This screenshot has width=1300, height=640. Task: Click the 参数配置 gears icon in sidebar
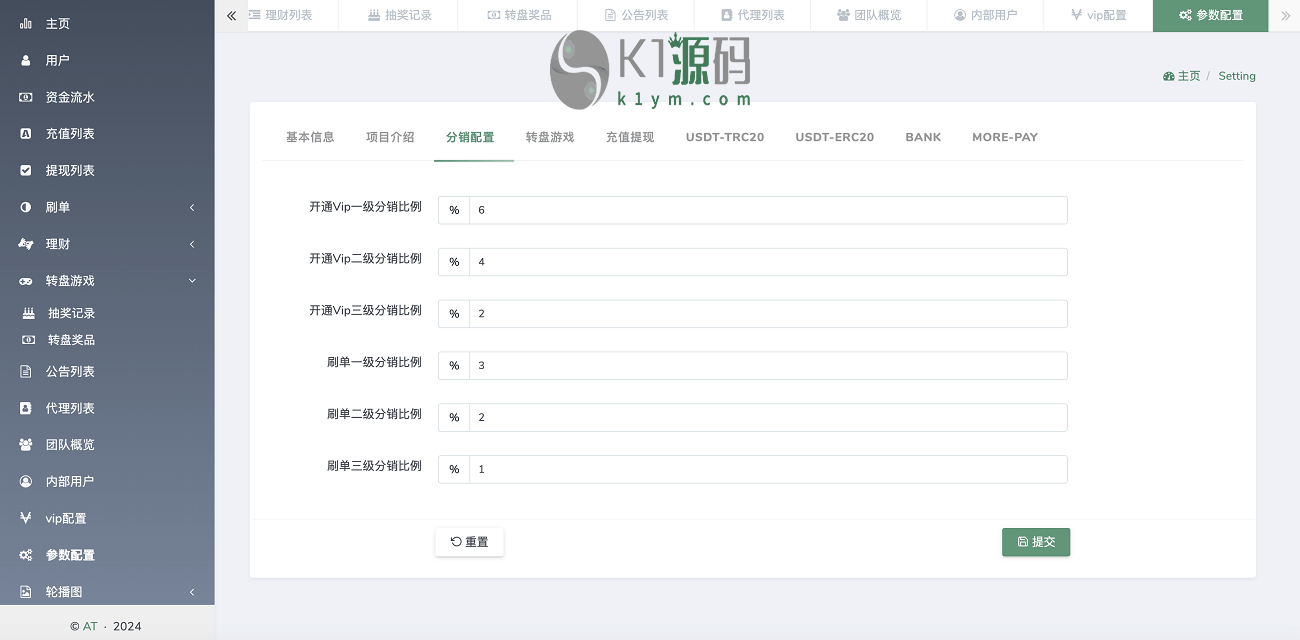[26, 555]
